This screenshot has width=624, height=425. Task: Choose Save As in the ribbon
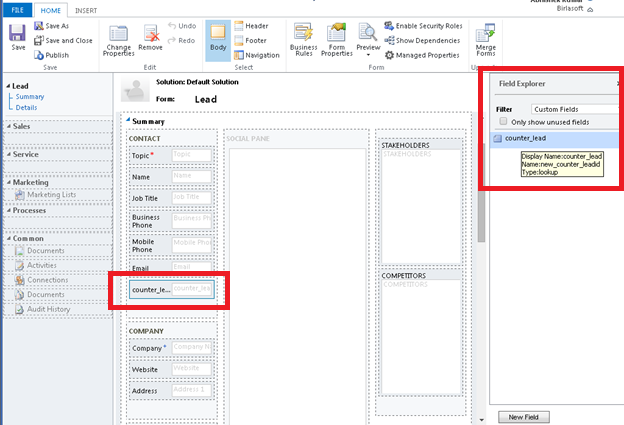coord(51,26)
